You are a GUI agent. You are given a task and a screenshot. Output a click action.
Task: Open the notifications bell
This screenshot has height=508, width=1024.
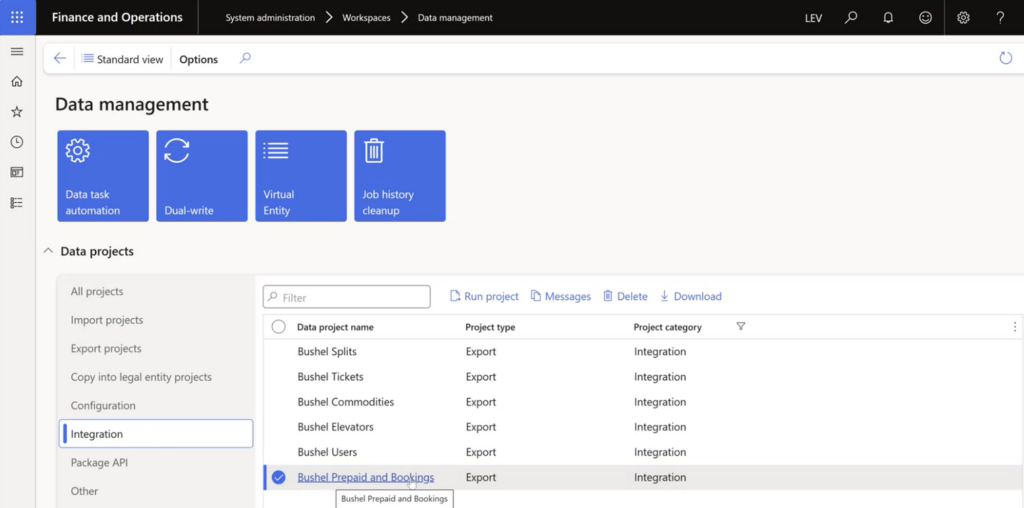888,18
